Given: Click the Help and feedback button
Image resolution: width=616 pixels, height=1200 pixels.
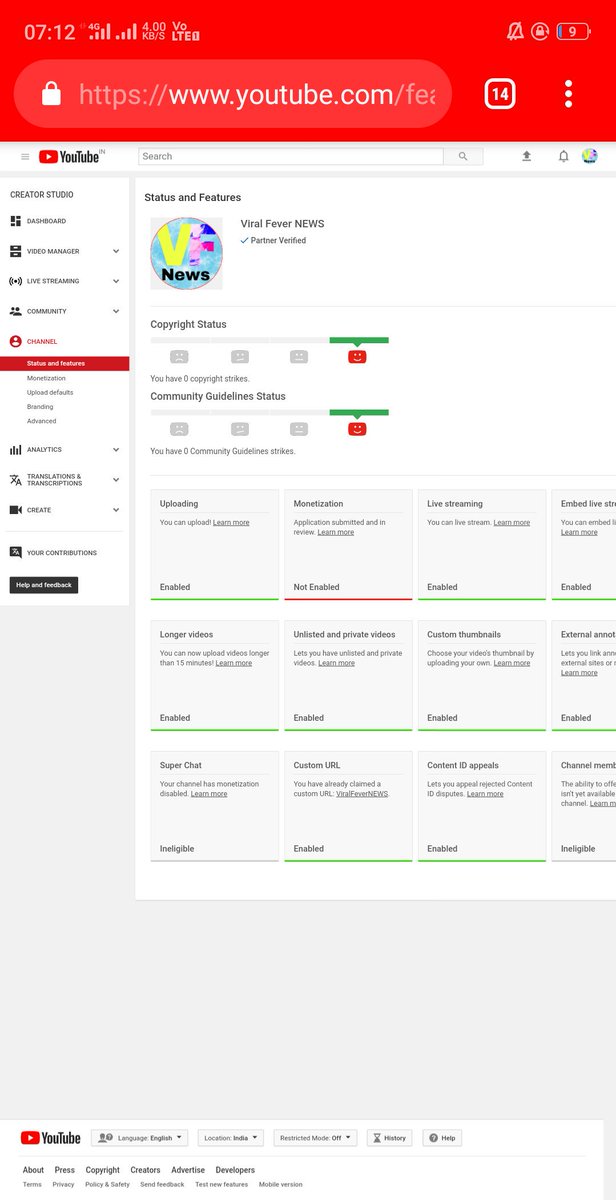Looking at the screenshot, I should (44, 585).
